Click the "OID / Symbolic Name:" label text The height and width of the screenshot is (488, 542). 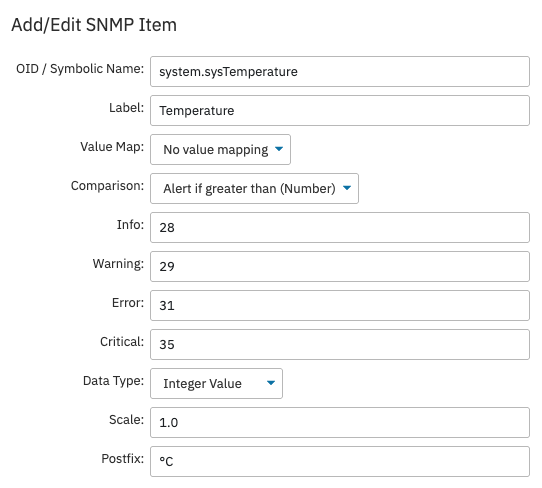(80, 69)
